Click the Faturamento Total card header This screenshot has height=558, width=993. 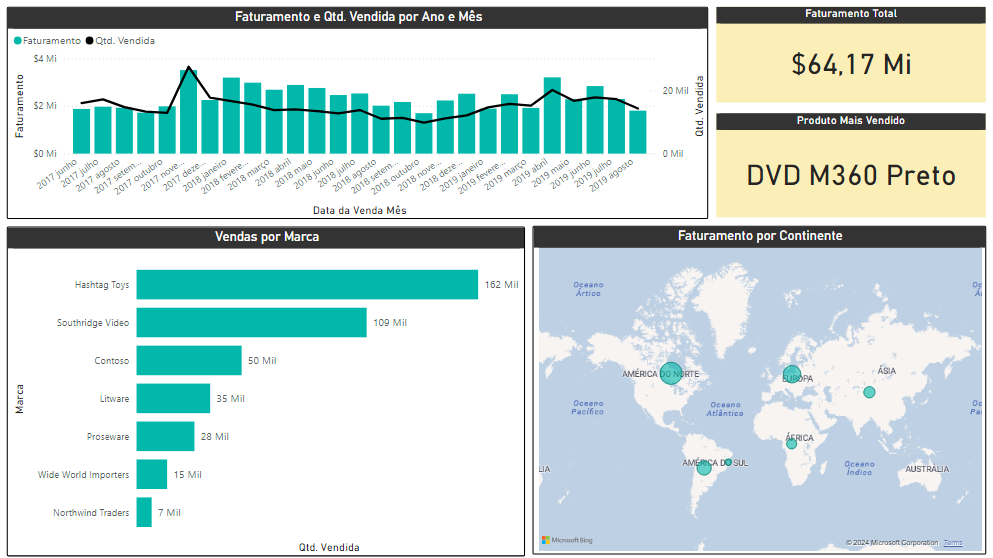tap(851, 14)
